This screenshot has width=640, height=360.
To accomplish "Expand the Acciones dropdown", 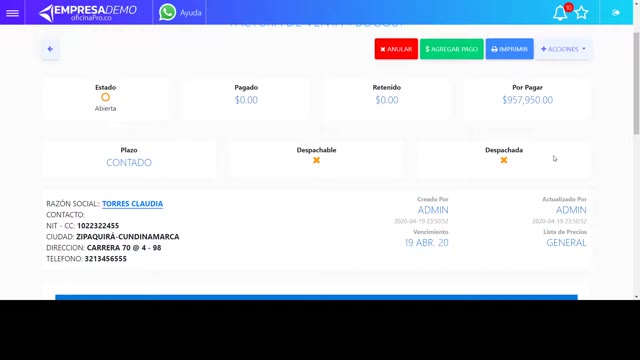I will 563,49.
